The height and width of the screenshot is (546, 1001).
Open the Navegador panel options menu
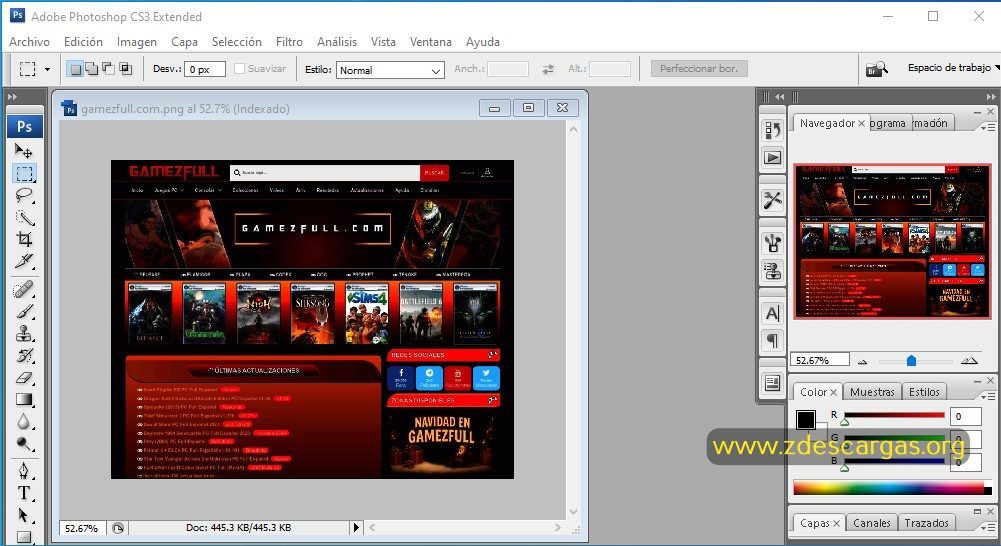pyautogui.click(x=988, y=127)
